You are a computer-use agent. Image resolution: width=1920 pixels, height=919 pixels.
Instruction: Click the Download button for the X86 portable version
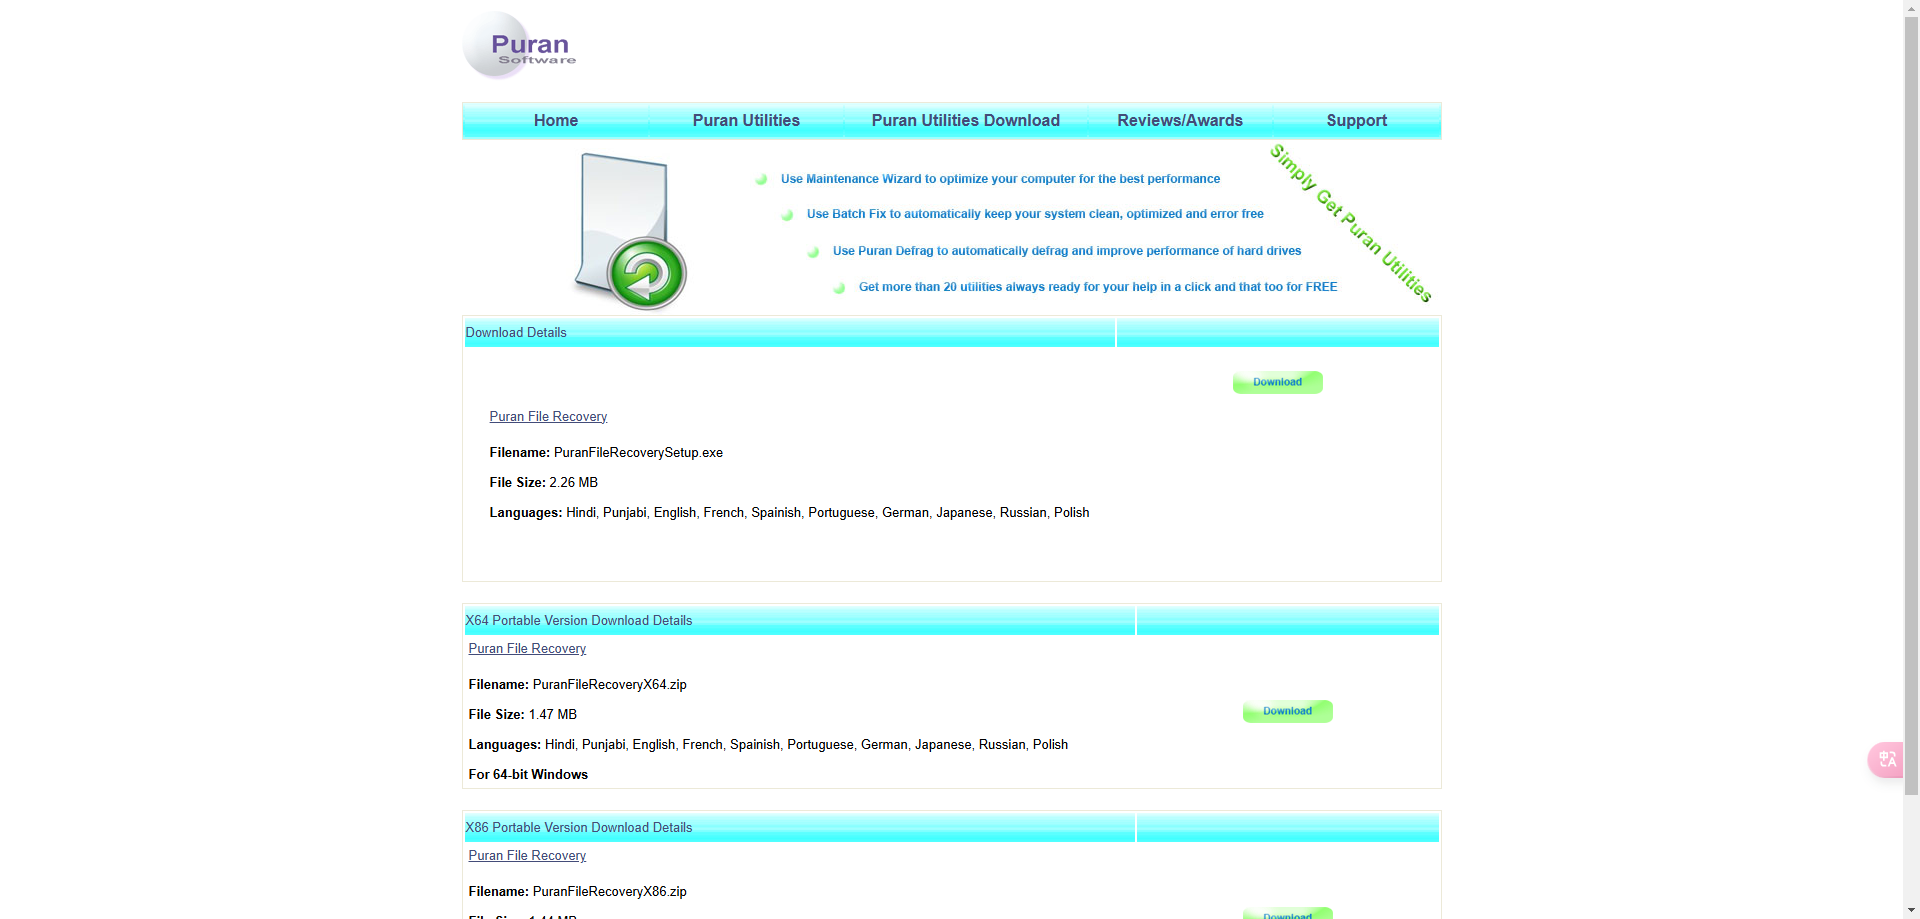(1288, 913)
